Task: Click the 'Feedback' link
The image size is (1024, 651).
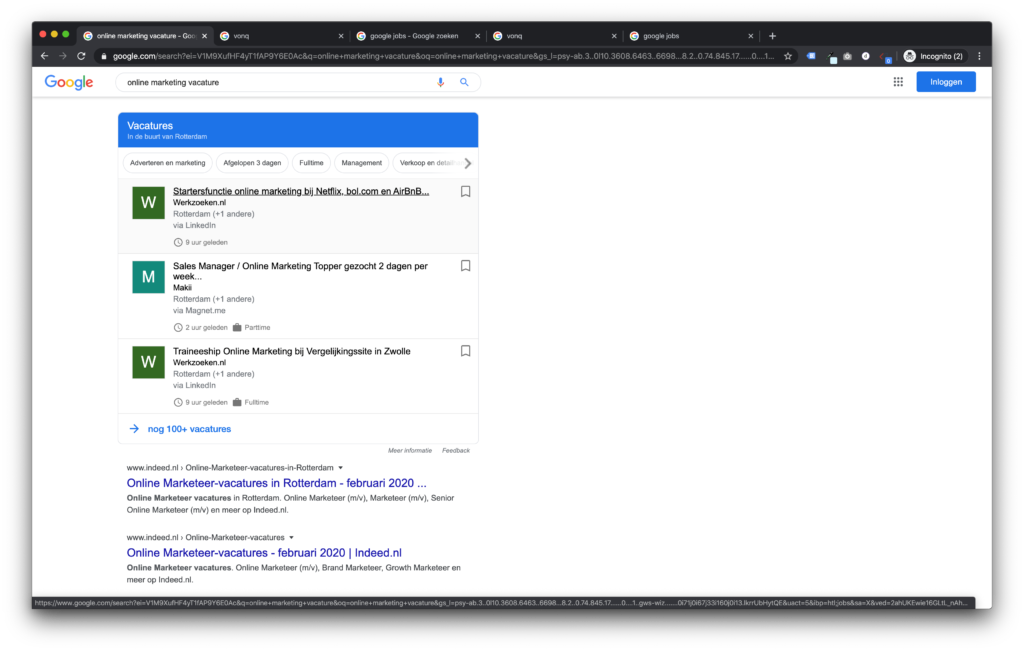Action: point(456,451)
